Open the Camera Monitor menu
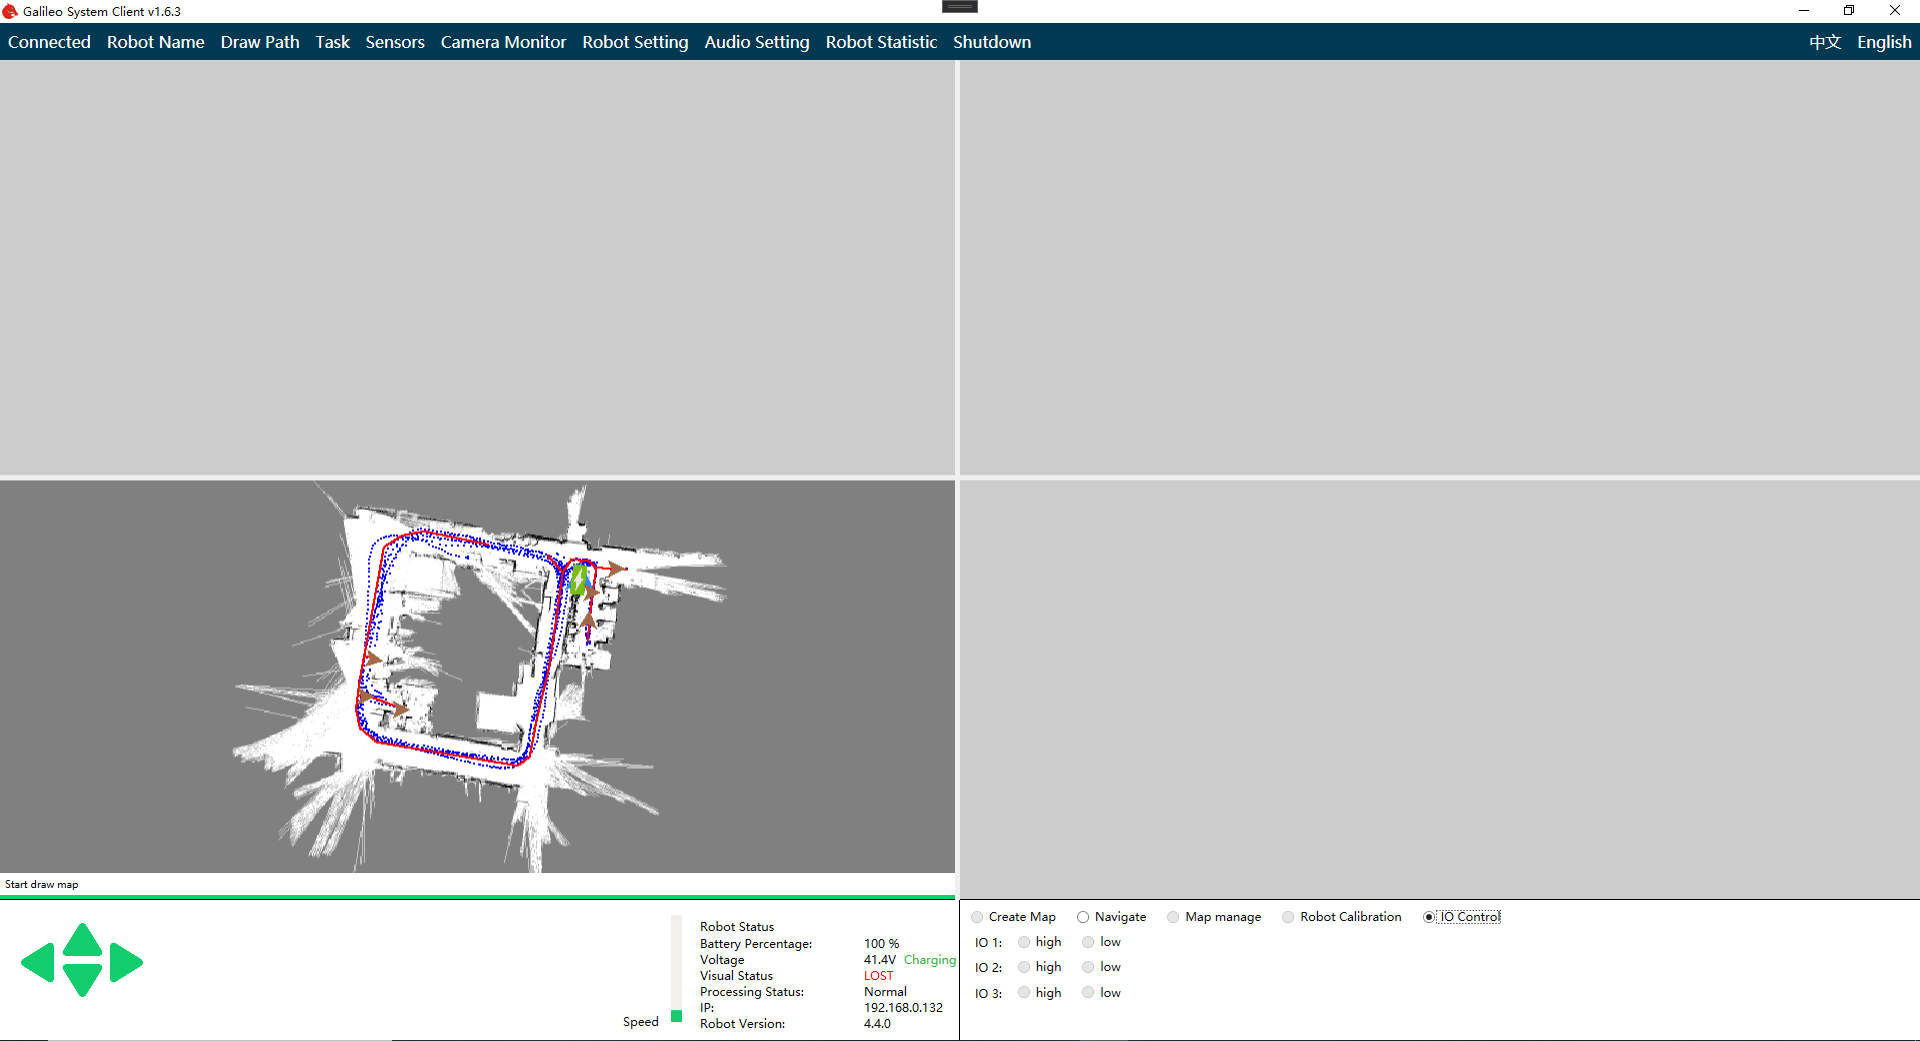Image resolution: width=1920 pixels, height=1041 pixels. 503,42
